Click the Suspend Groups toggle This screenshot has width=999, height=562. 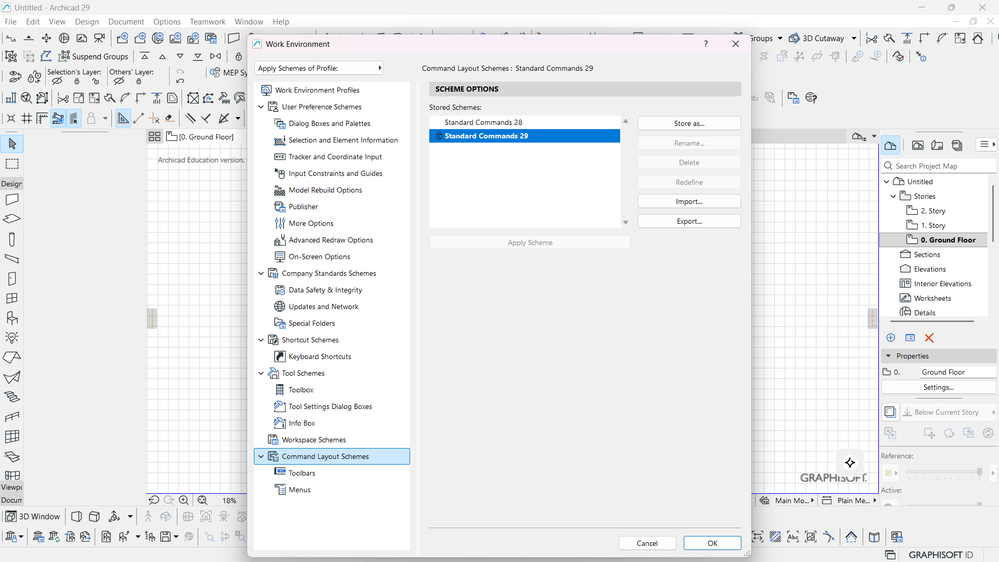pos(93,56)
